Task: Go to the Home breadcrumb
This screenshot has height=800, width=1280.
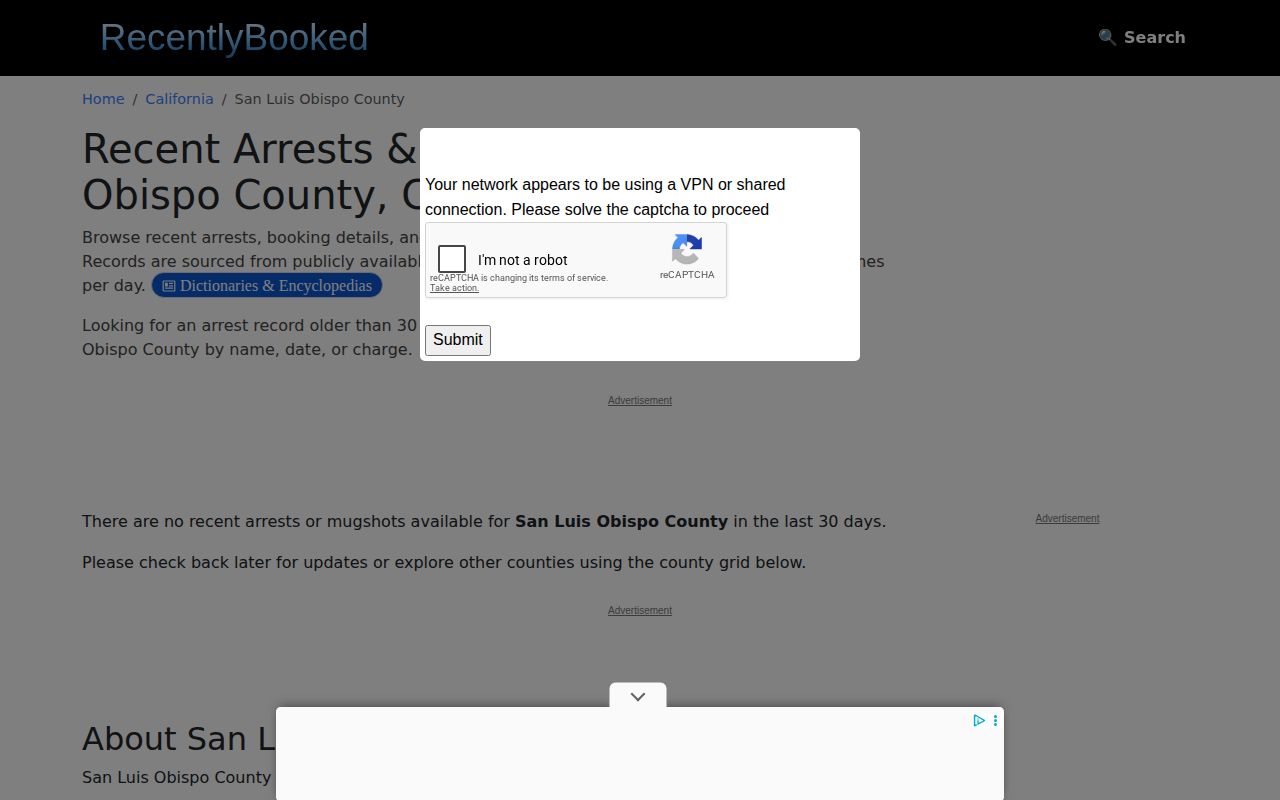Action: [x=103, y=99]
